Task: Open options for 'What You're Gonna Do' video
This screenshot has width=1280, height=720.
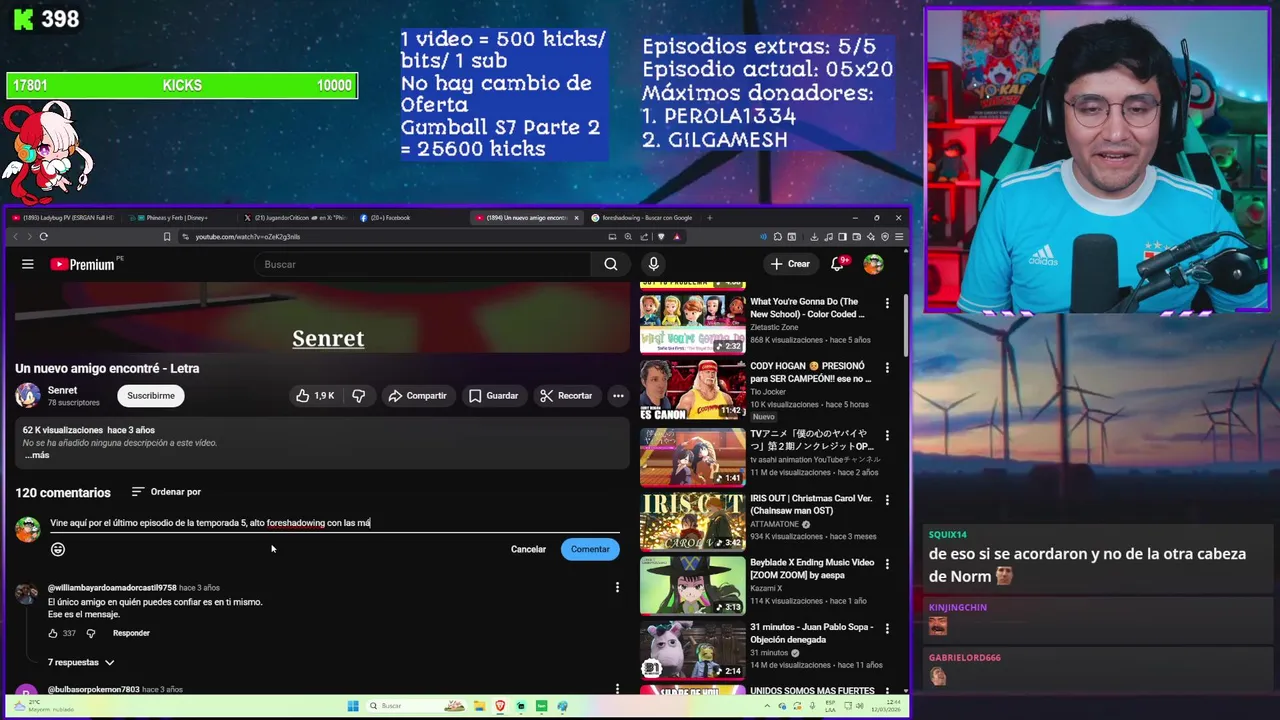Action: 887,303
